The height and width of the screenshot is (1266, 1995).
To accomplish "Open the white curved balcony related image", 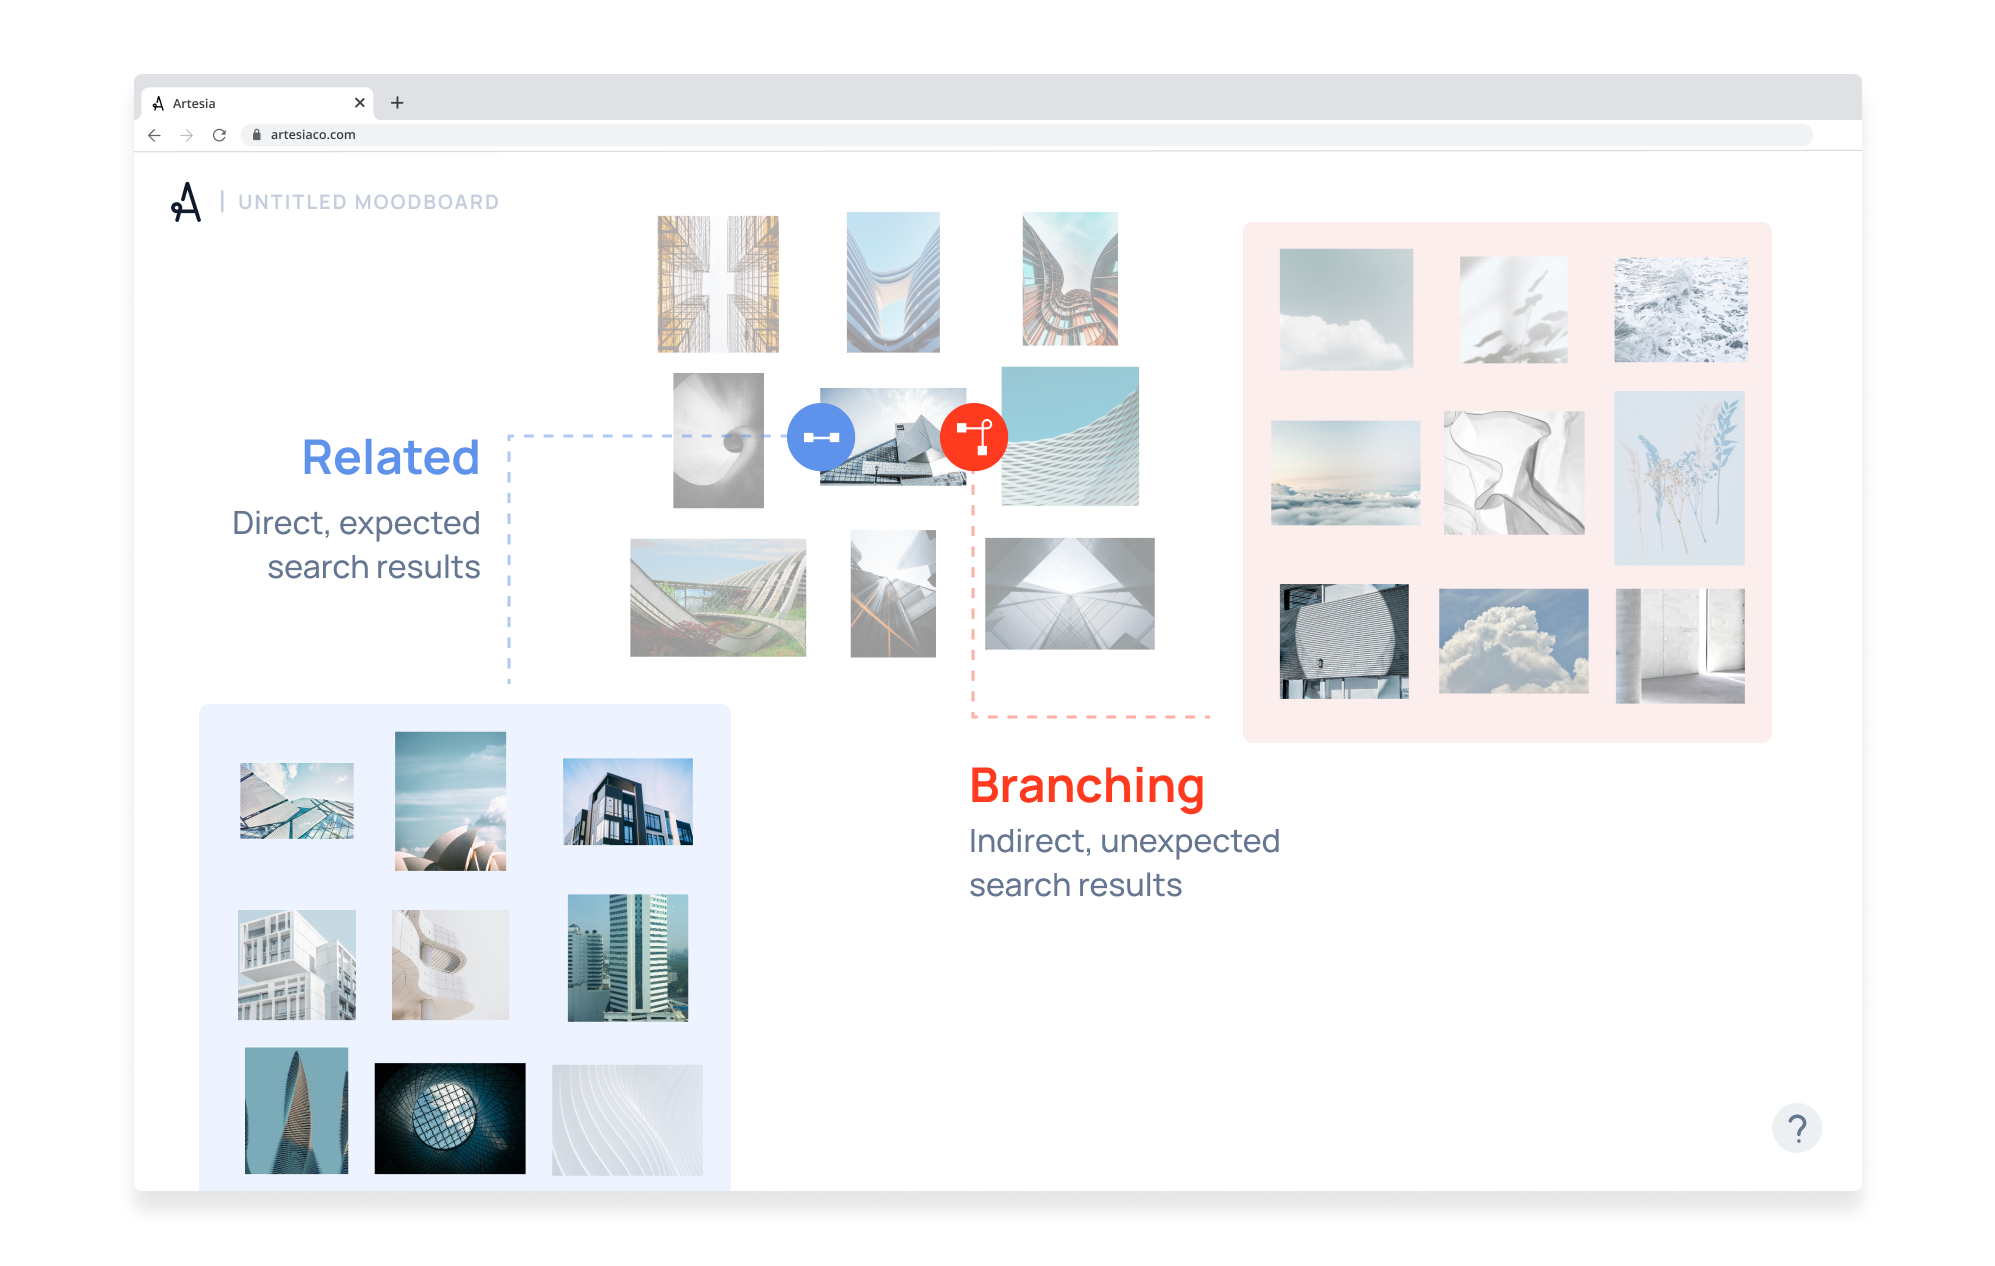I will (450, 965).
